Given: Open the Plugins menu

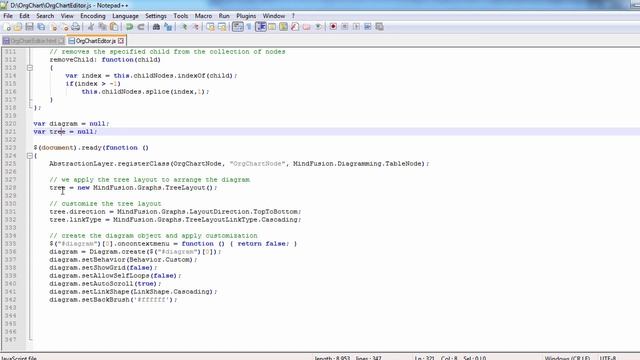Looking at the screenshot, I should (246, 16).
